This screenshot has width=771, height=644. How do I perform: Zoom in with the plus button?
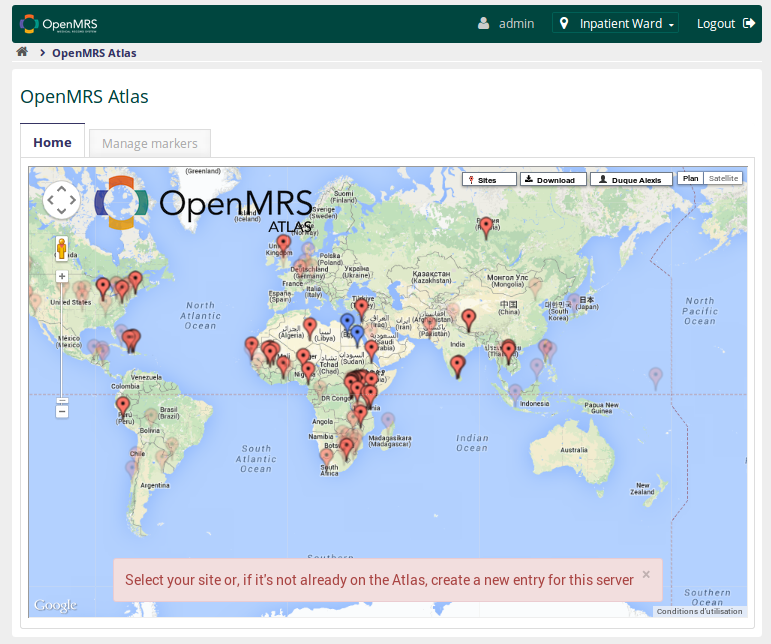[62, 276]
